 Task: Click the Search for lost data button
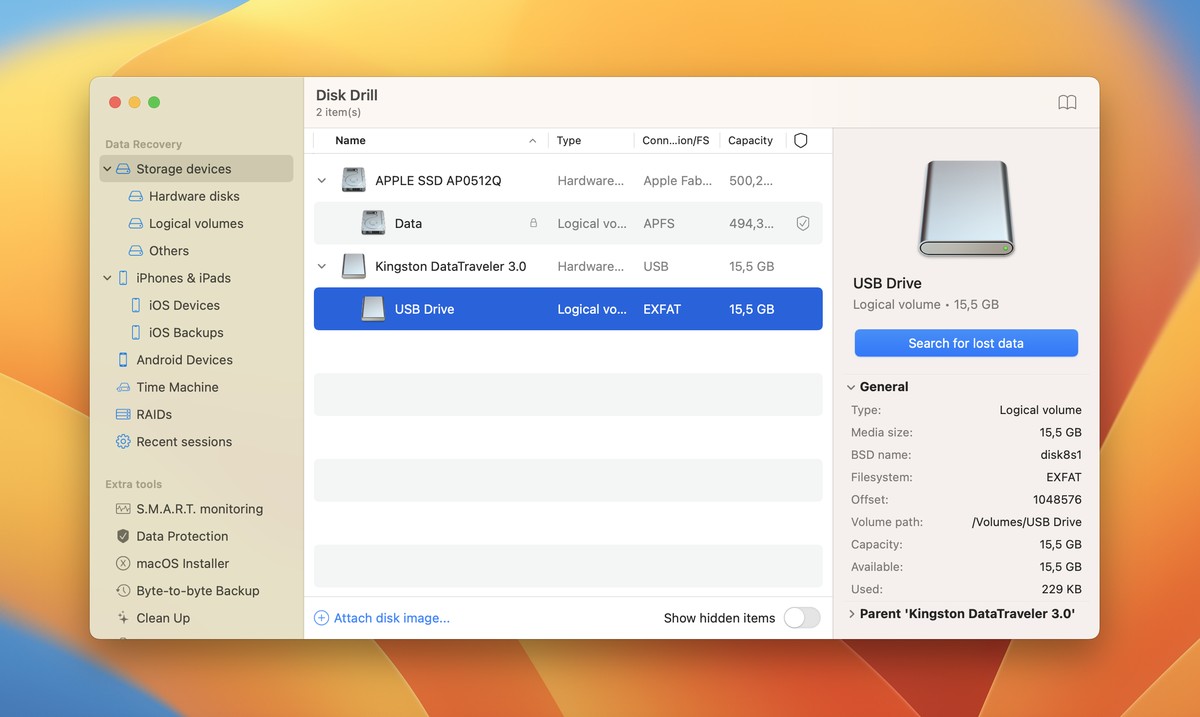tap(966, 343)
